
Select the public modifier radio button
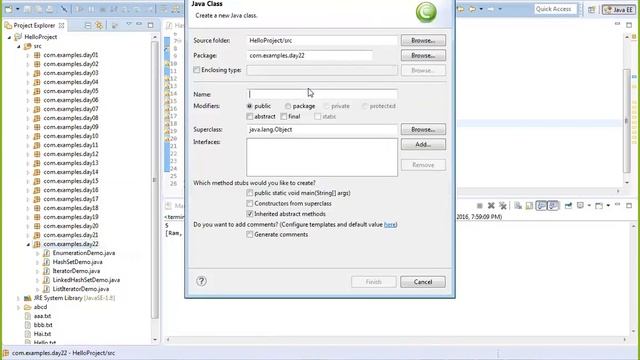[x=249, y=106]
